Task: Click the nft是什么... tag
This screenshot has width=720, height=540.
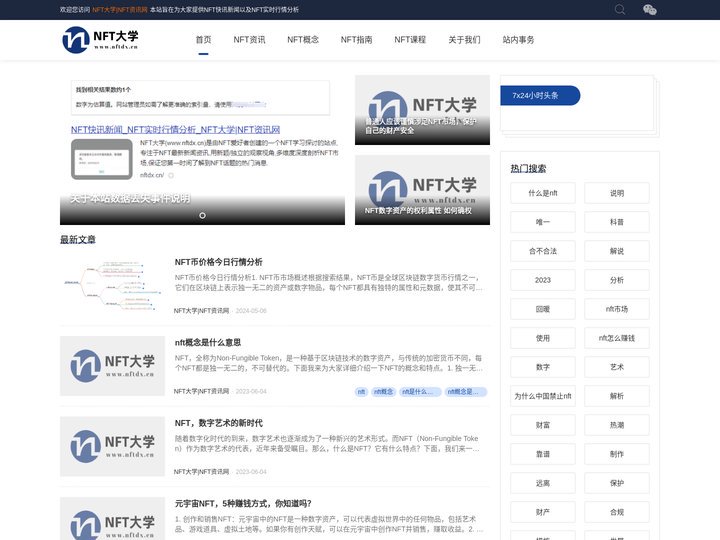Action: coord(420,392)
